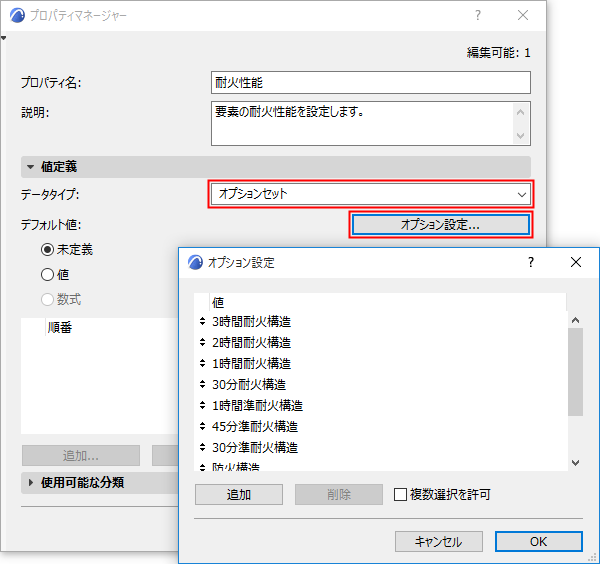Click the Archicad icon in オプション設定 title bar
Viewport: 600px width, 564px height.
tap(195, 262)
